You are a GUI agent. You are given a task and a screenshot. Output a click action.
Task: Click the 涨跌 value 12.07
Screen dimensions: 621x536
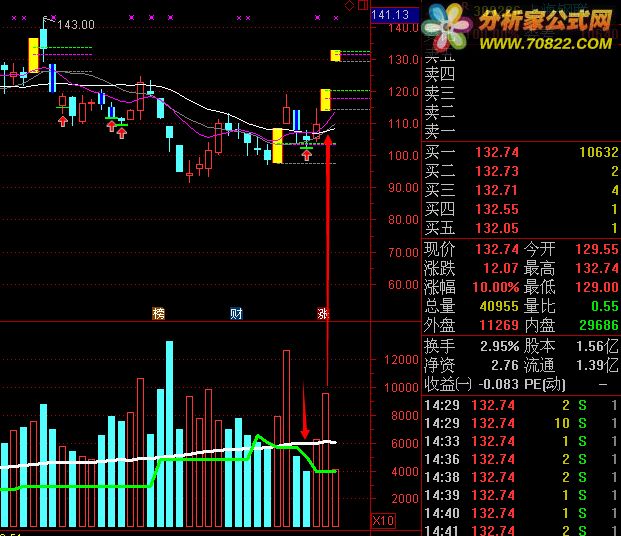[501, 268]
